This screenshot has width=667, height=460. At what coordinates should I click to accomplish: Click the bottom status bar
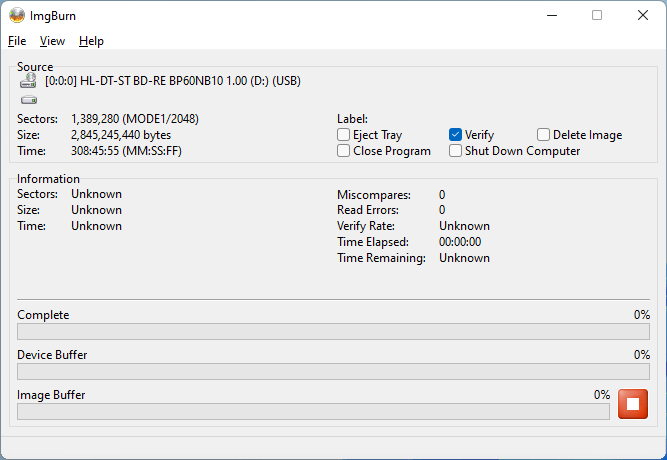click(x=333, y=448)
